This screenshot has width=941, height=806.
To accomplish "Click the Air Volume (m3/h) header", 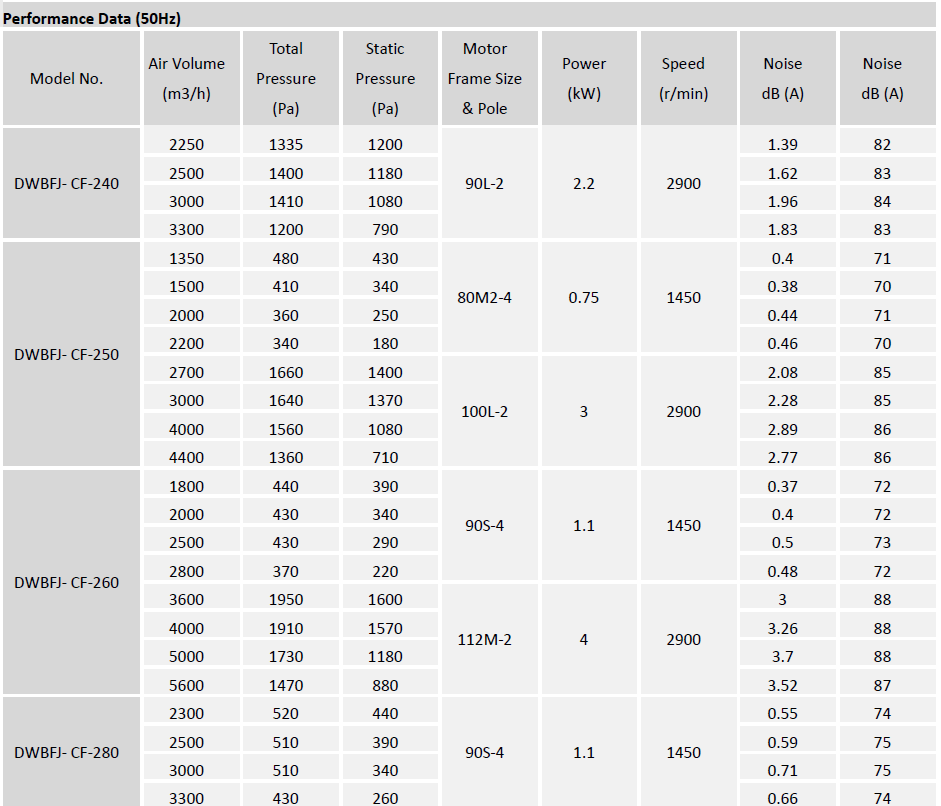I will coord(187,78).
